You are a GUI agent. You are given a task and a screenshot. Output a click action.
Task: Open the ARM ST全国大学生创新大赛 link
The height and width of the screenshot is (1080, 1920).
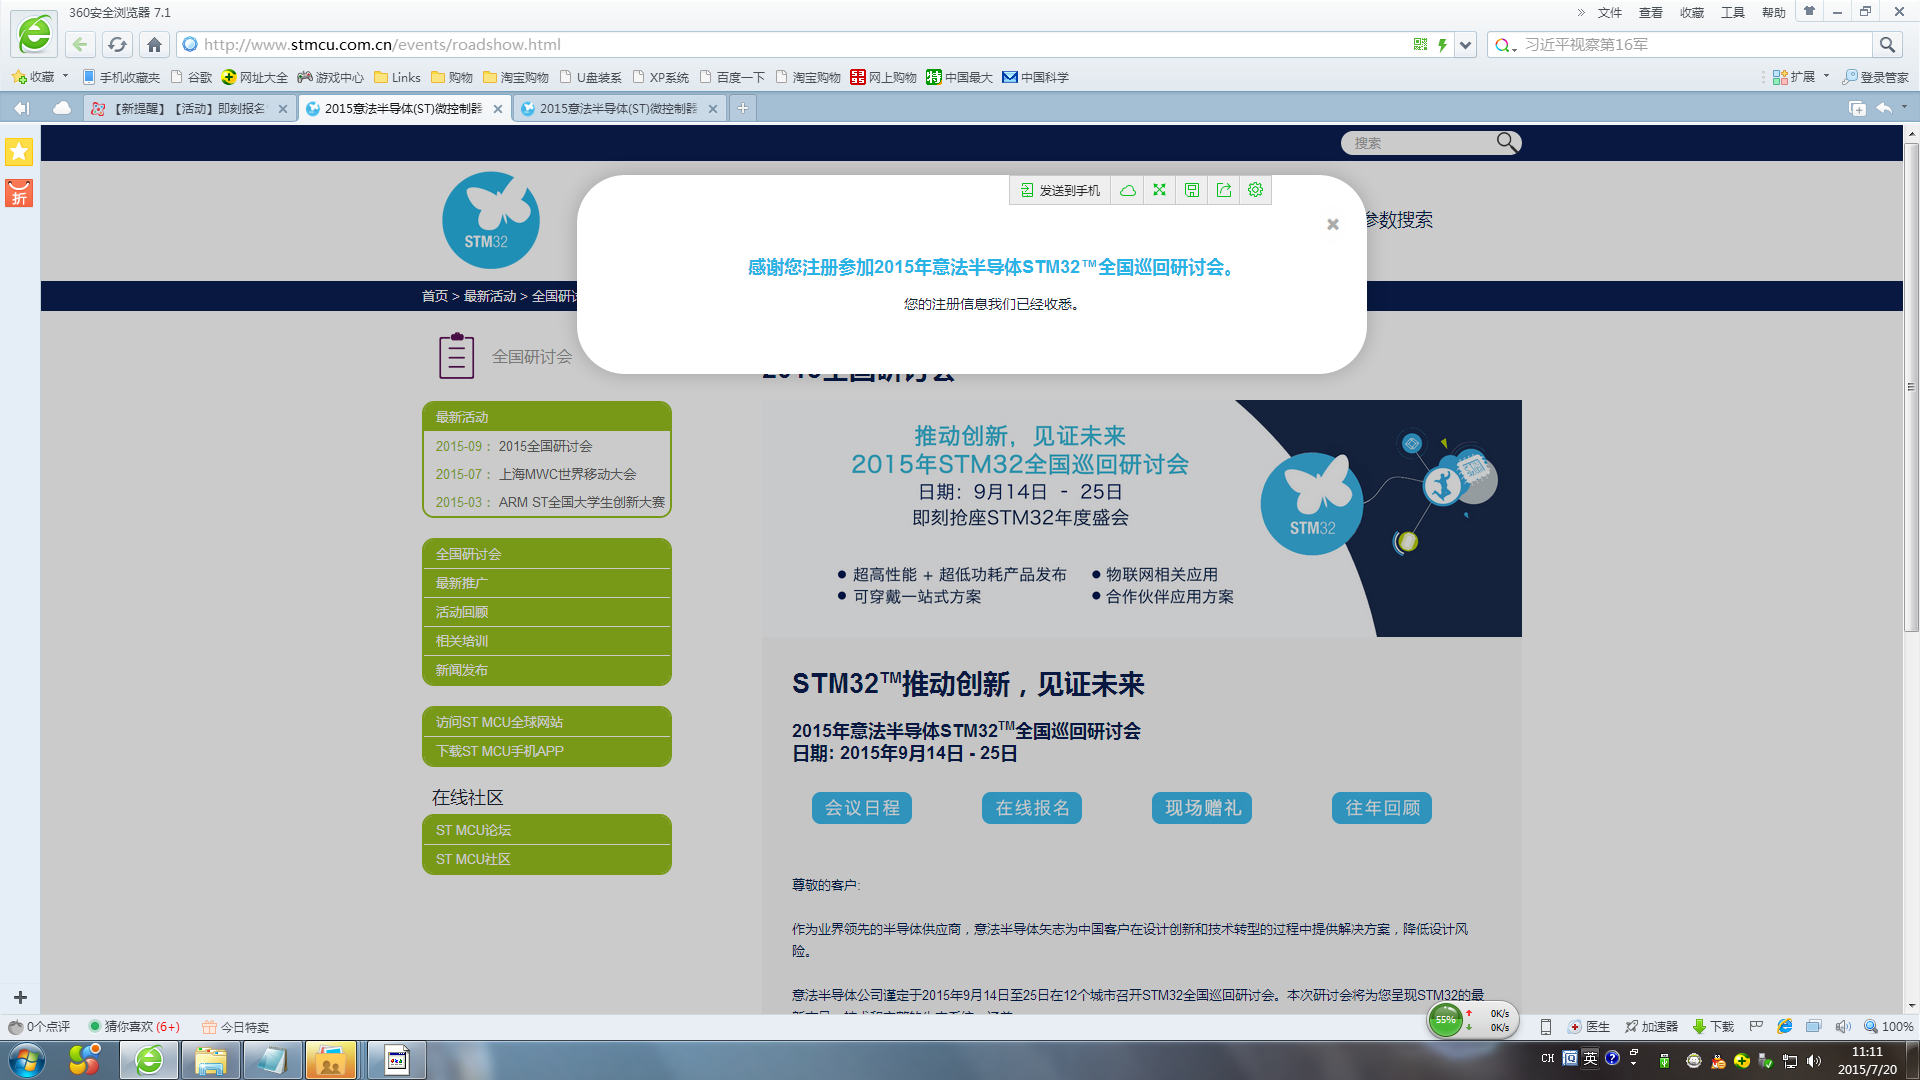coord(581,502)
